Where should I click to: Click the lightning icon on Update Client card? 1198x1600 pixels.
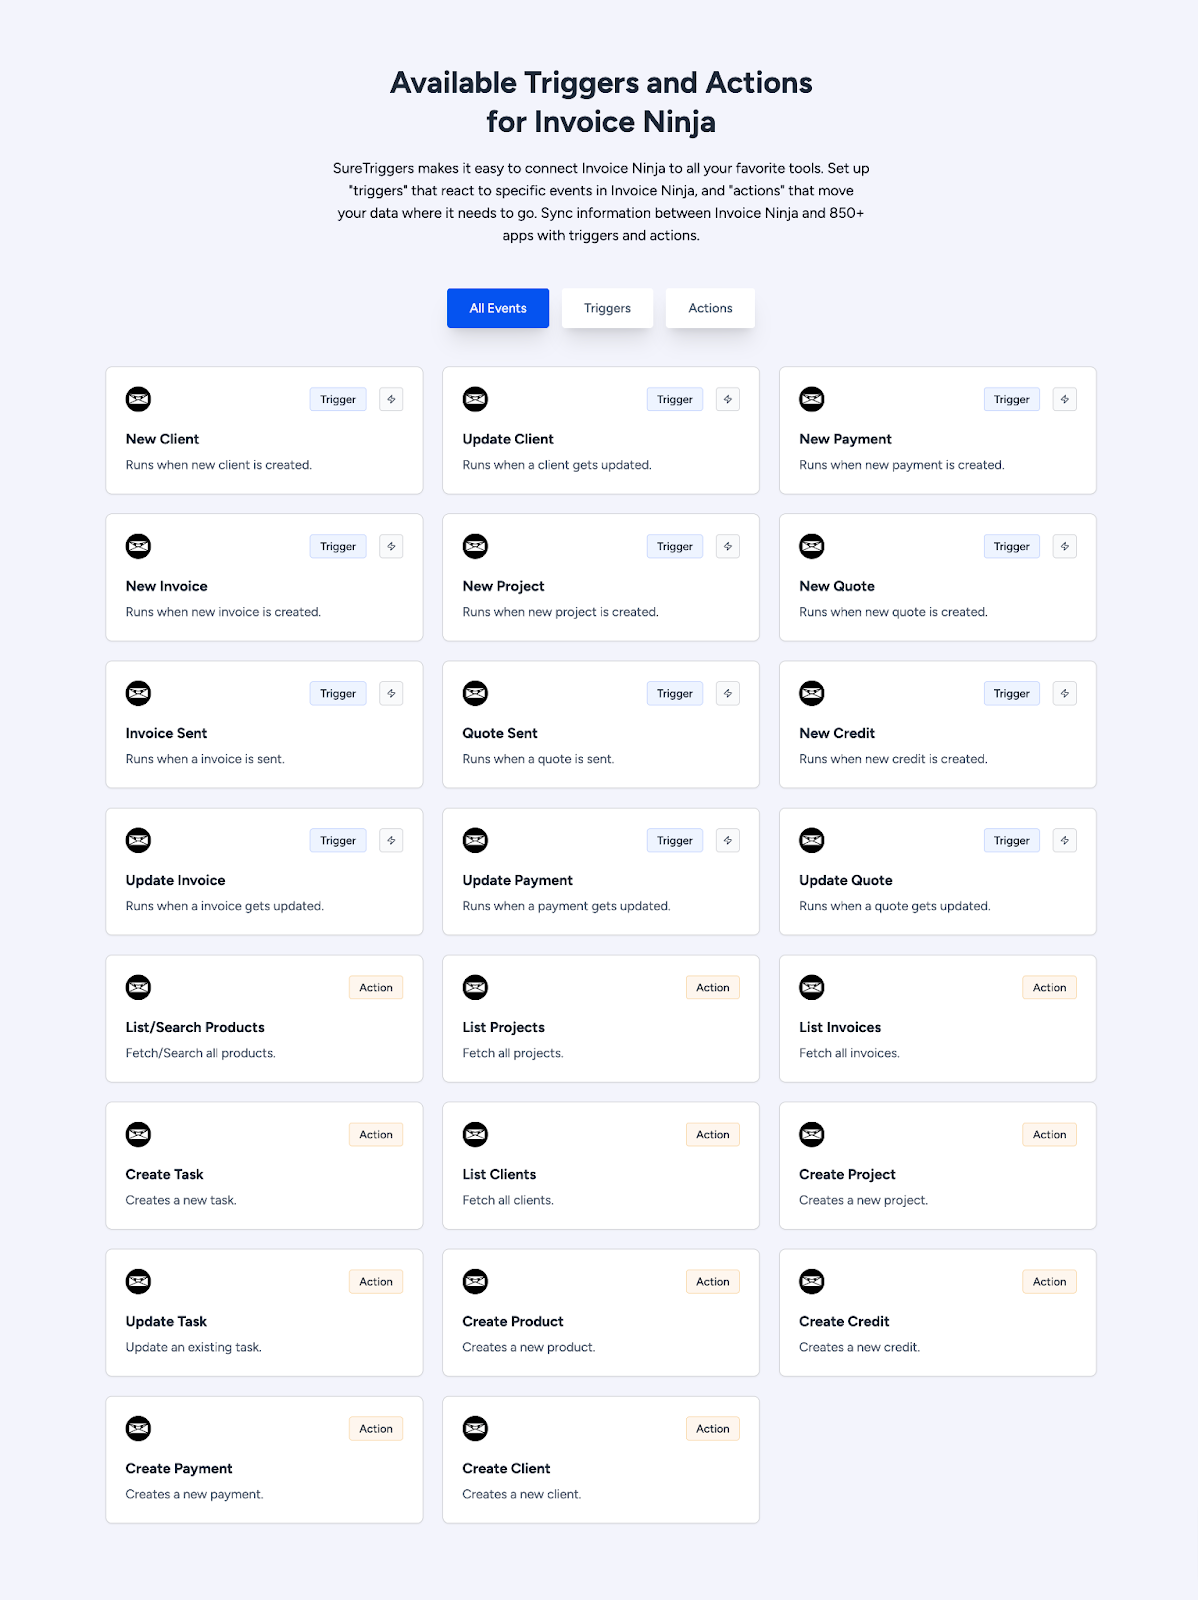coord(728,399)
